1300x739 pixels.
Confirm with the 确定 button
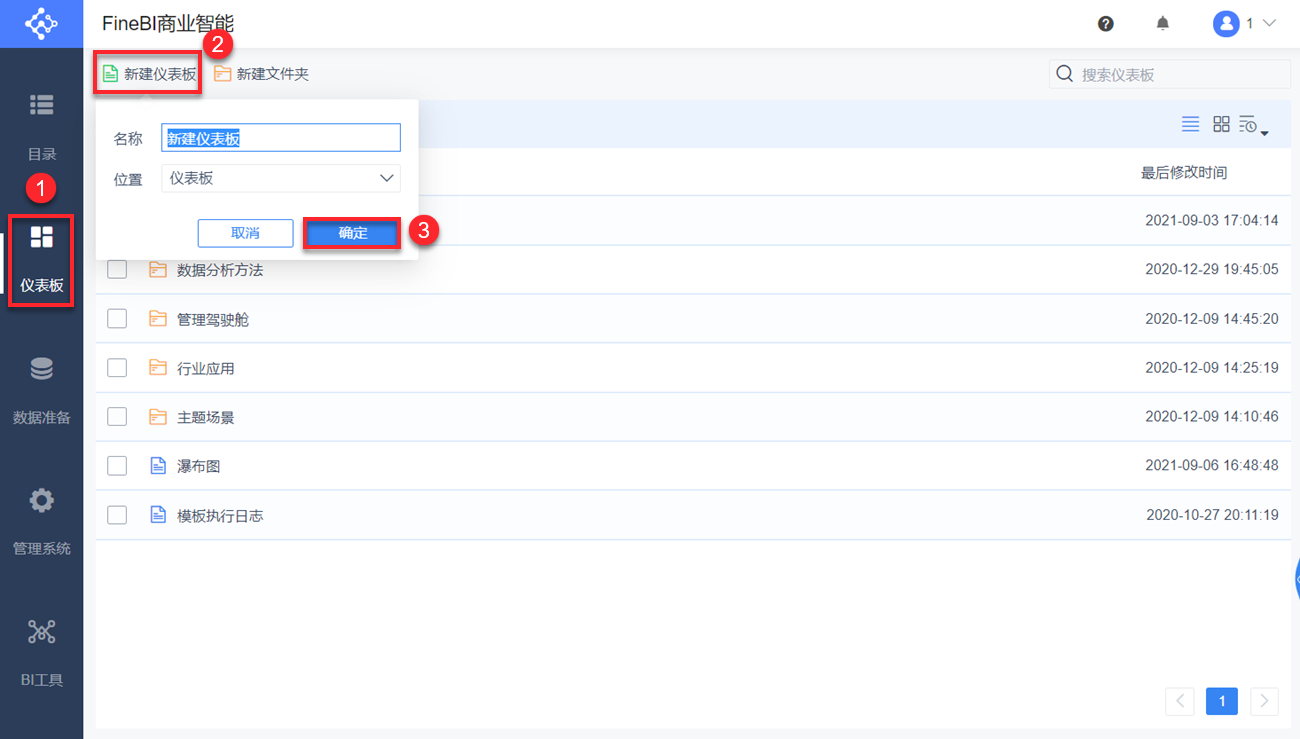tap(352, 233)
